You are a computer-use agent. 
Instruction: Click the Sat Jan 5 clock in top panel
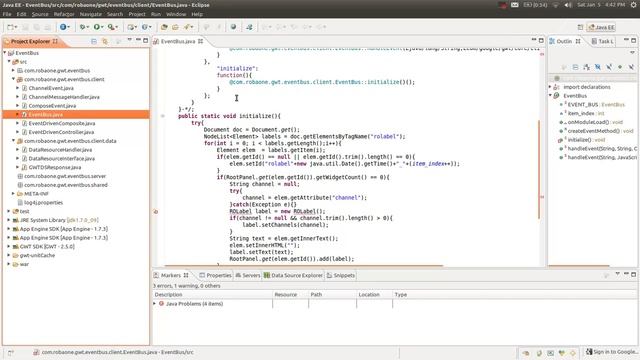click(601, 5)
